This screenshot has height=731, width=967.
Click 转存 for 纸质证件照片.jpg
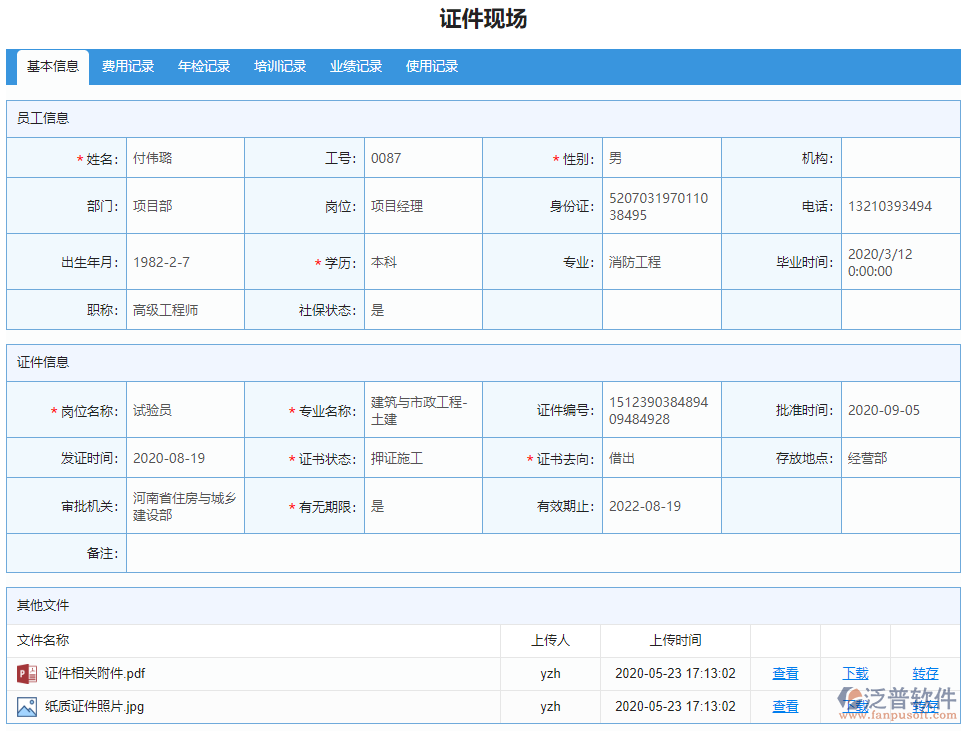[924, 706]
